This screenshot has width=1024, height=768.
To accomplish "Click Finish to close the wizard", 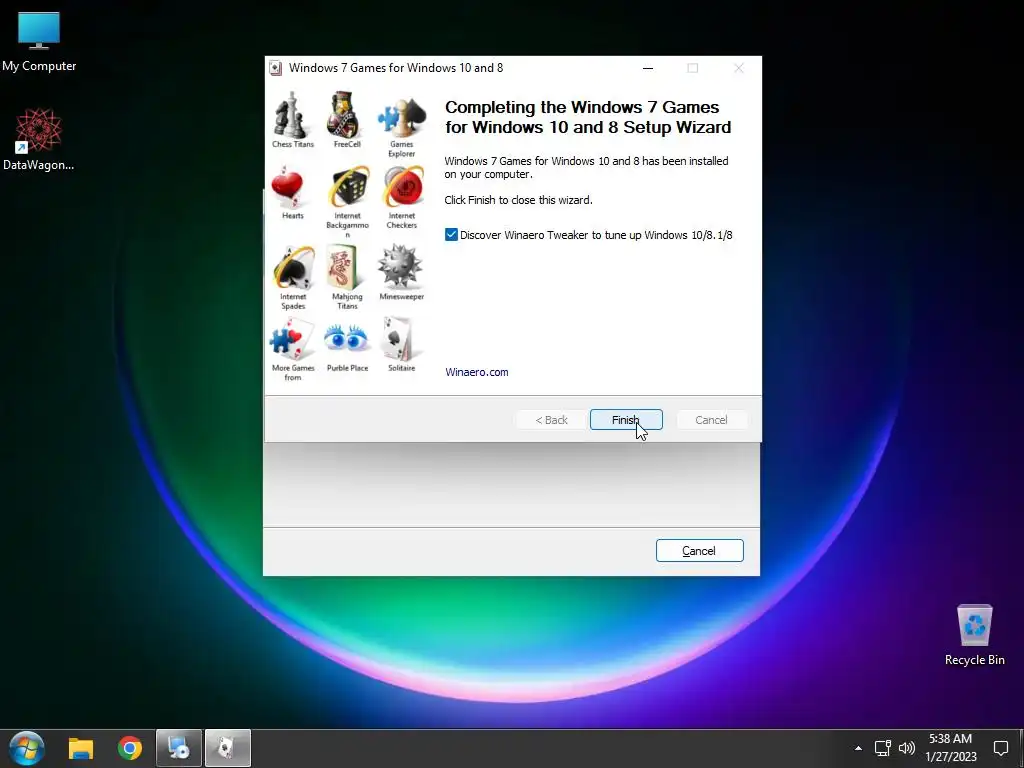I will (x=626, y=420).
